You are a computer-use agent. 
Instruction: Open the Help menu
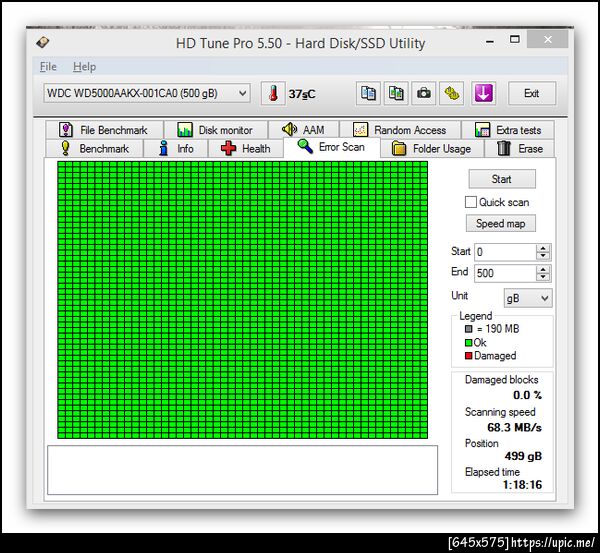click(x=85, y=67)
